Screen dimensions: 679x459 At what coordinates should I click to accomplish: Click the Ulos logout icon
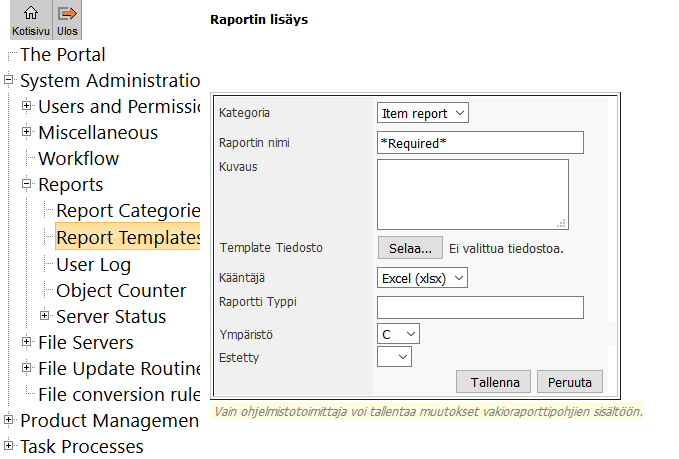pos(67,20)
